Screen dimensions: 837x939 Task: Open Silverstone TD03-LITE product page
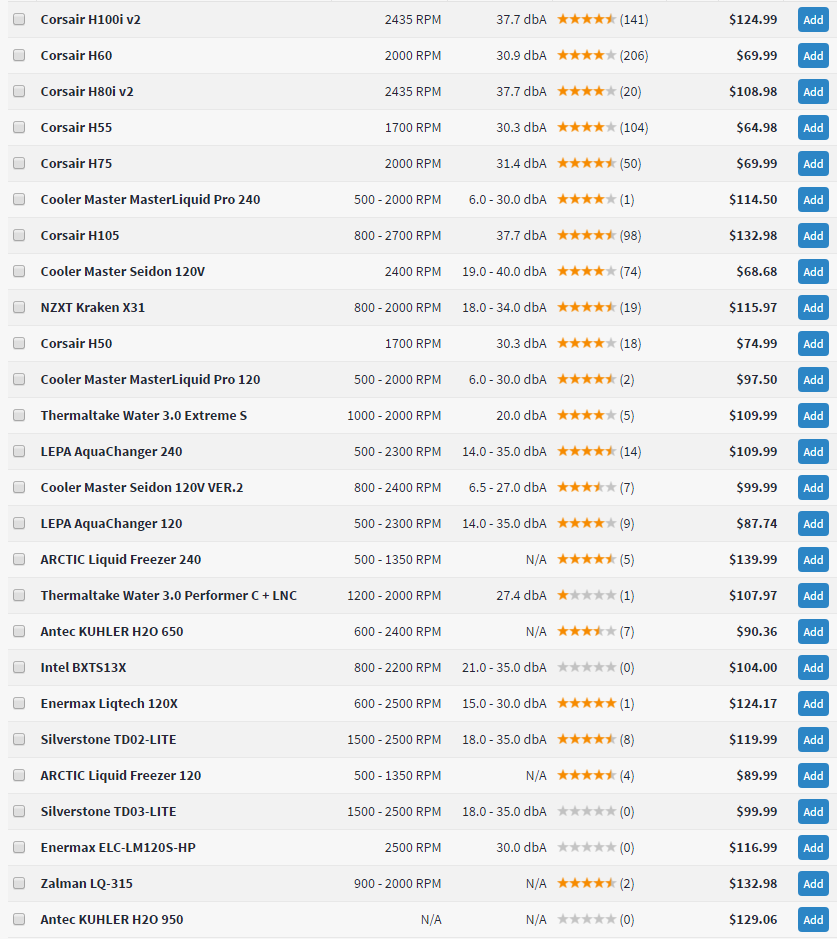pos(108,811)
